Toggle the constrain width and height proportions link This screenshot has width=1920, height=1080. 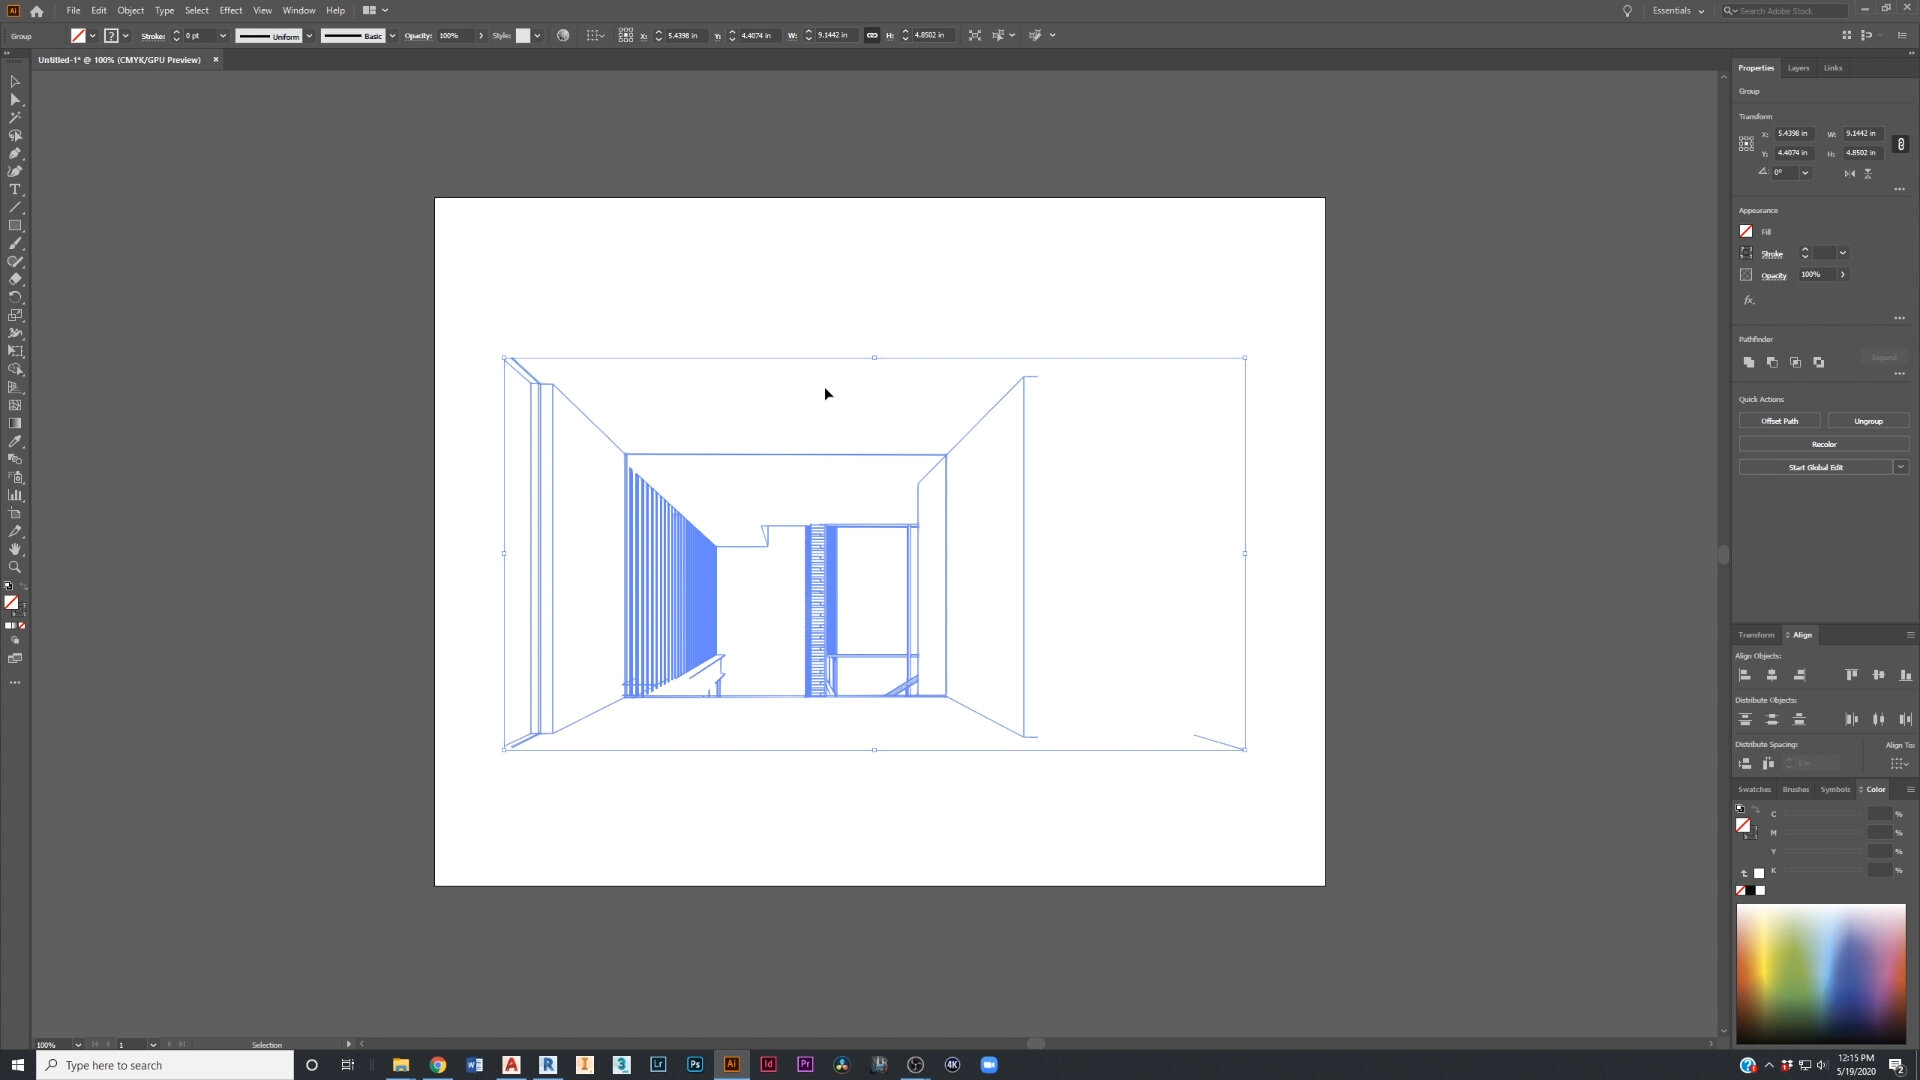click(1902, 143)
